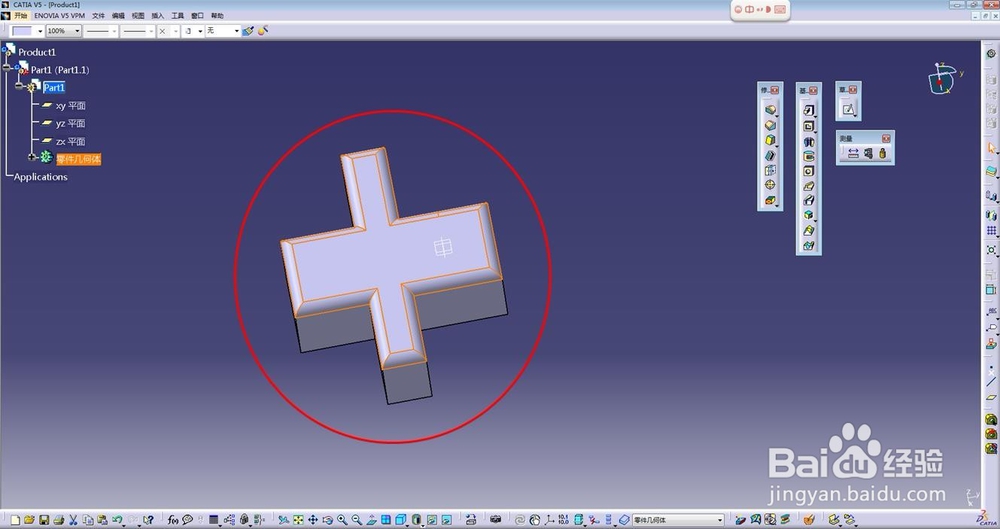Click the Measure Item icon

(x=868, y=153)
